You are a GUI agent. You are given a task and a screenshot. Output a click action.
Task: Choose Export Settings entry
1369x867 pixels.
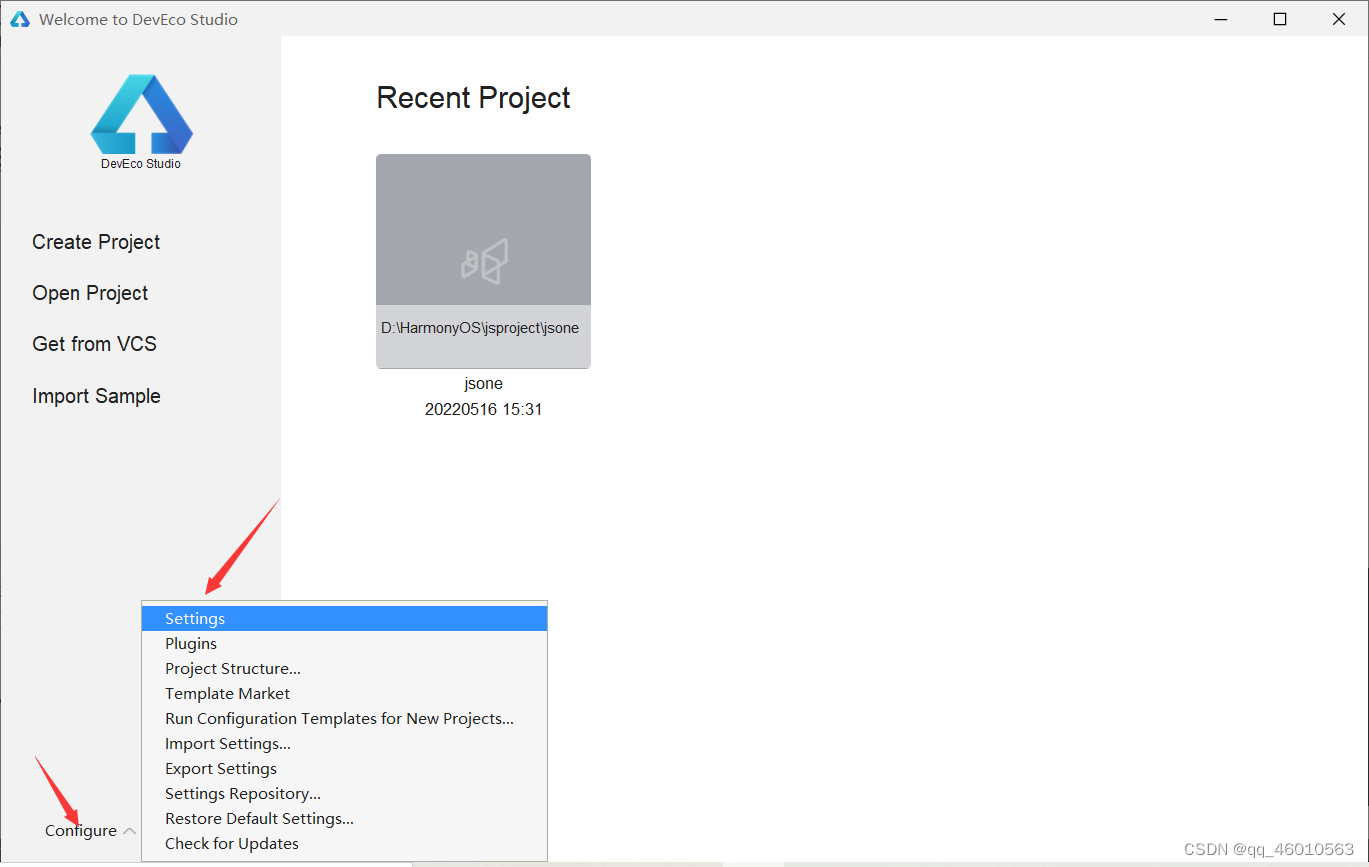pos(345,769)
